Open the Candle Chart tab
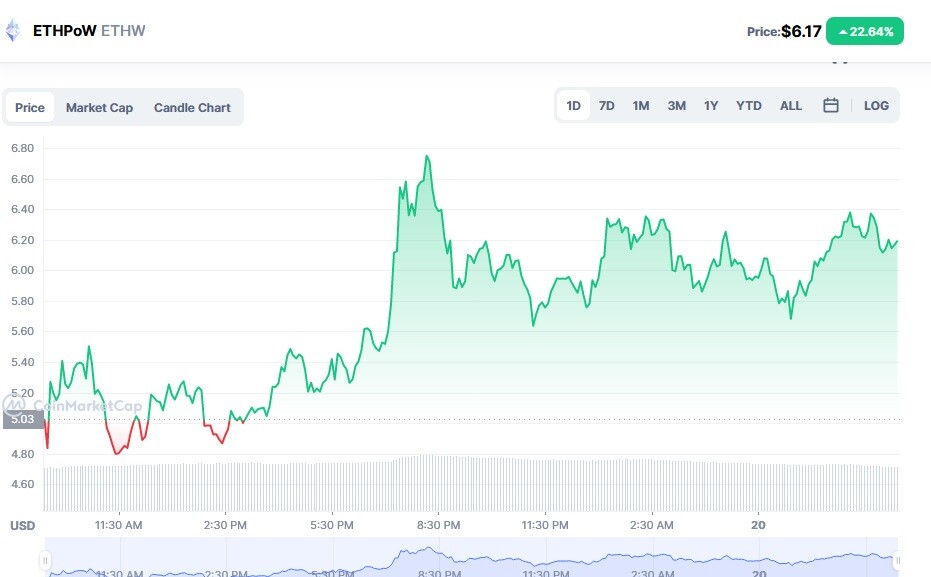This screenshot has width=931, height=577. (x=192, y=107)
